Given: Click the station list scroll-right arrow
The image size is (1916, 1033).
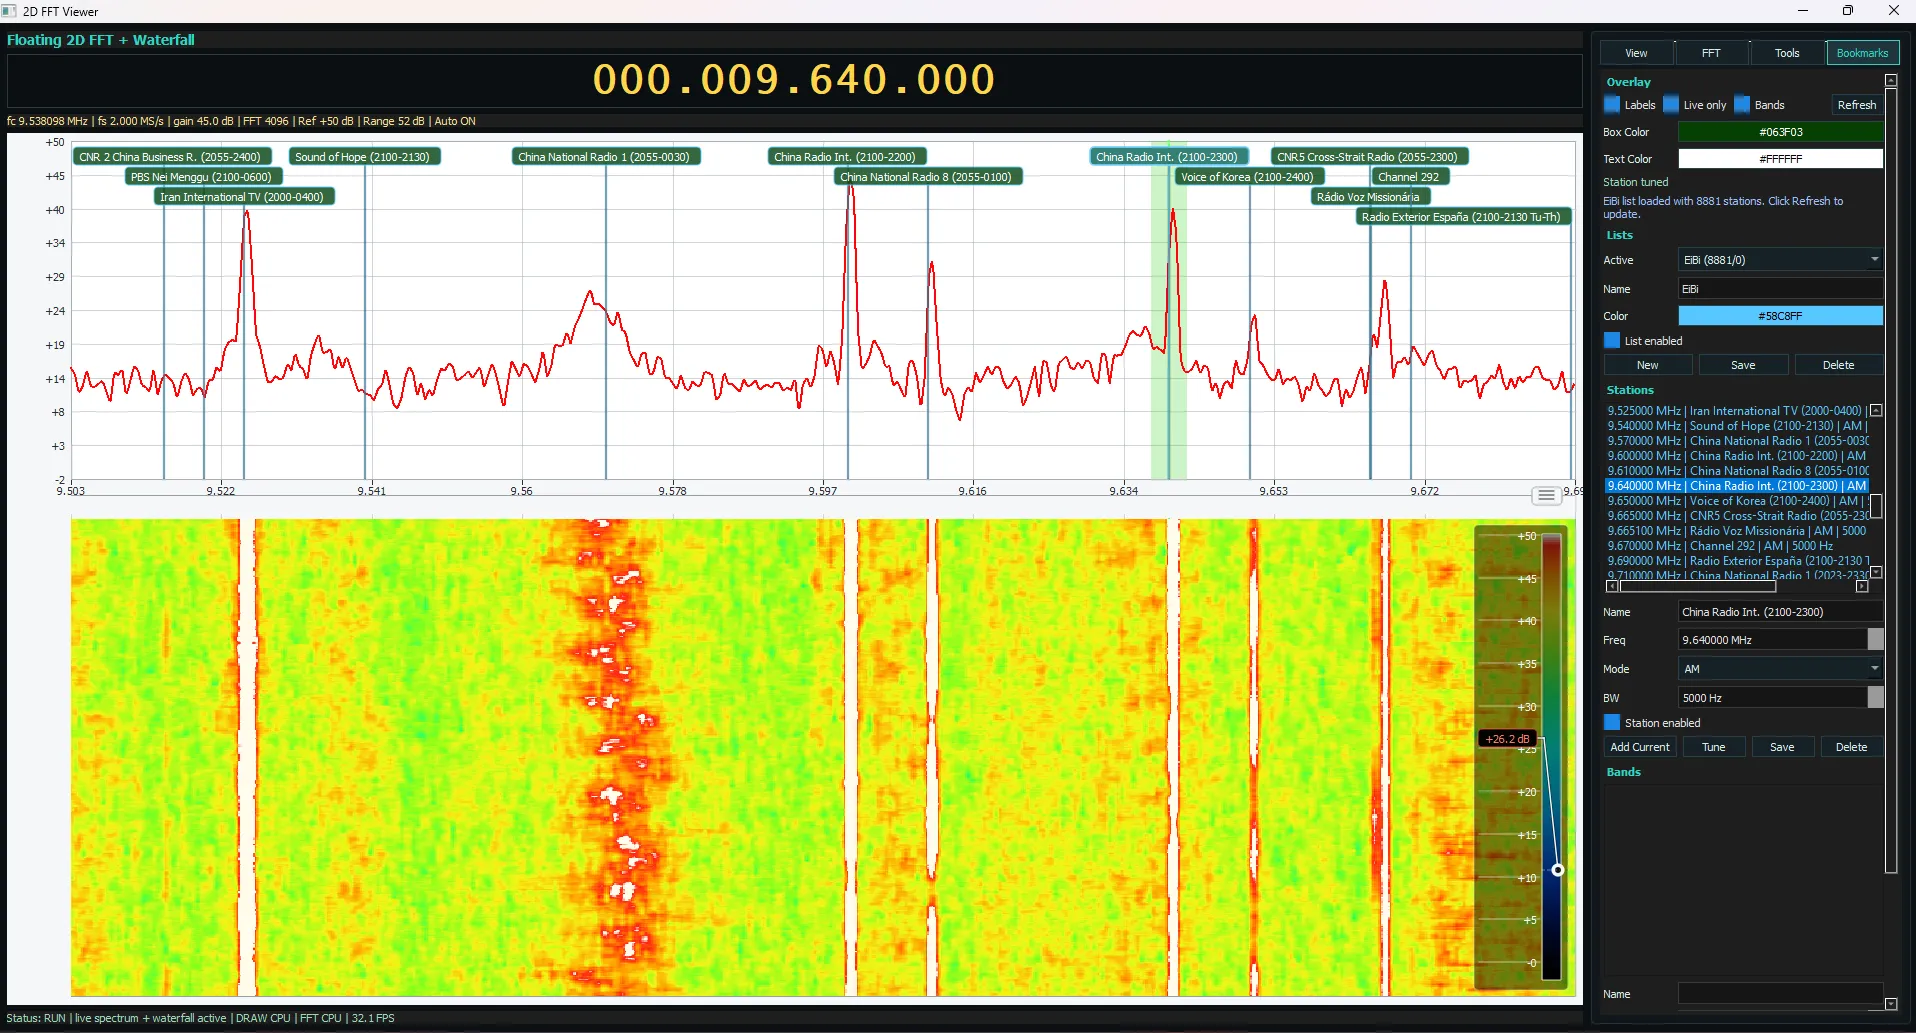Looking at the screenshot, I should point(1862,587).
